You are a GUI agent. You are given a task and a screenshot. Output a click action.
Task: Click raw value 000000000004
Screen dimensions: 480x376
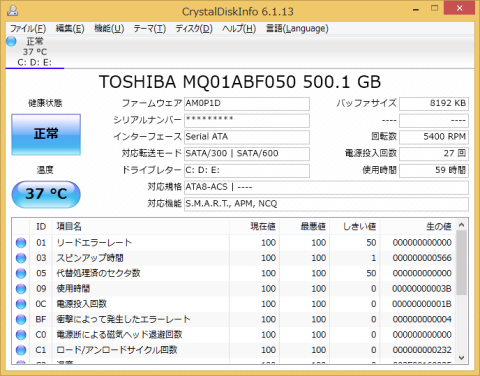422,319
